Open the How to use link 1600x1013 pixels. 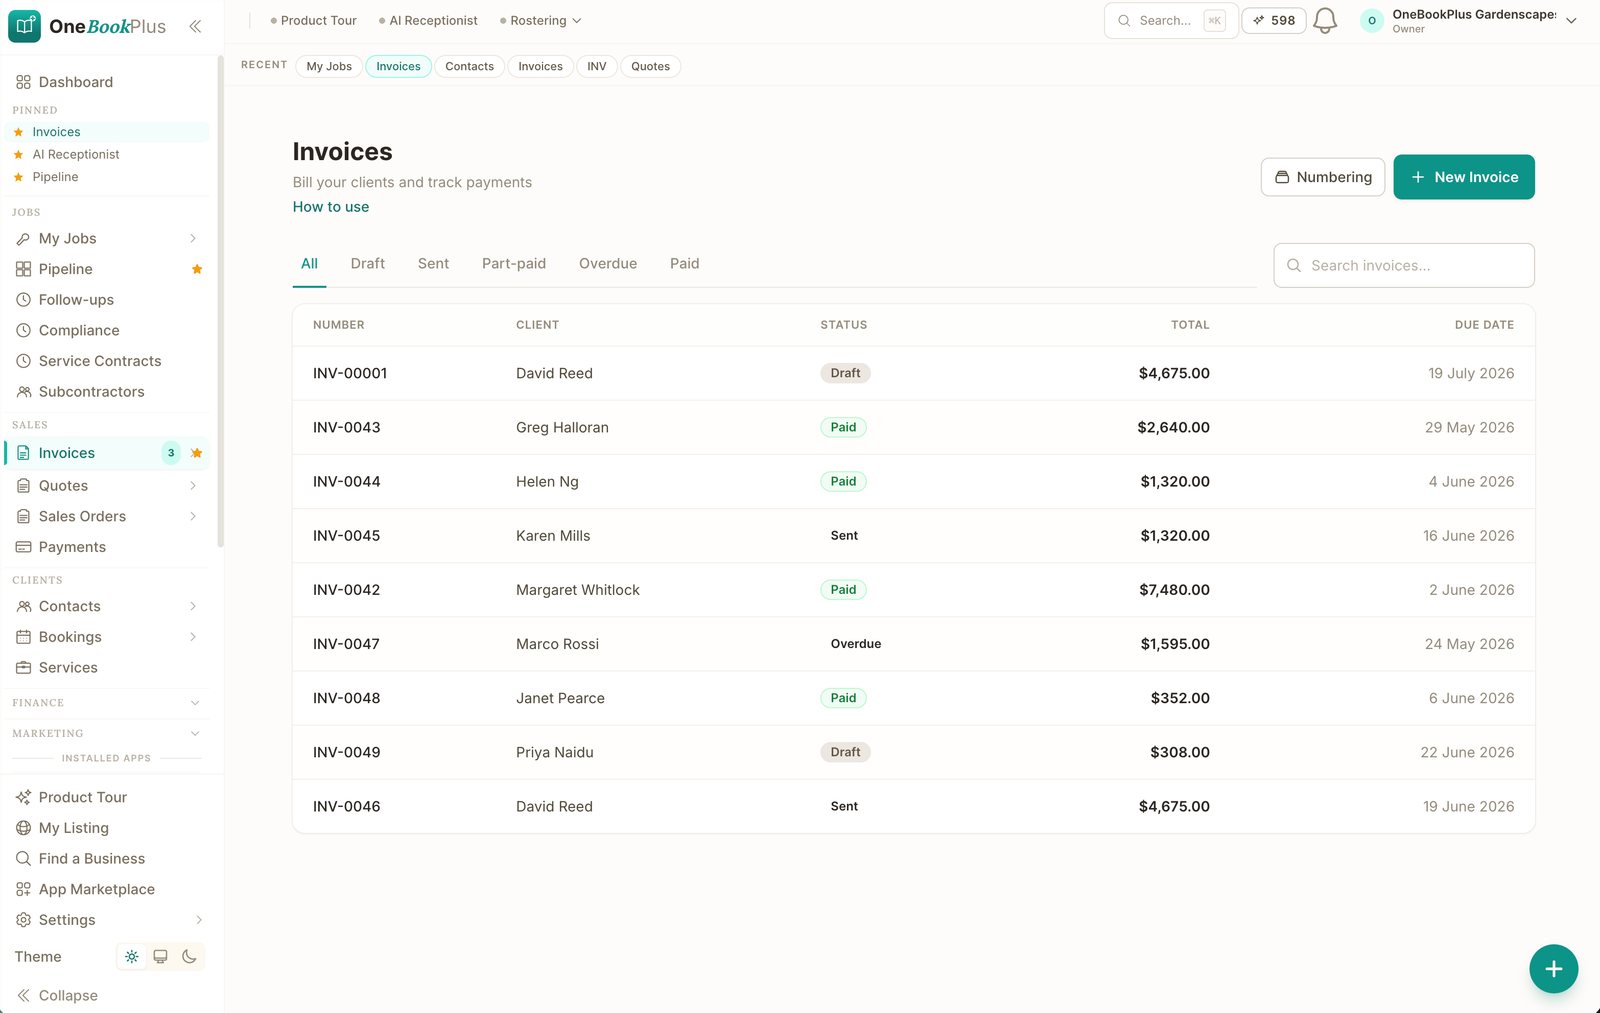(331, 207)
